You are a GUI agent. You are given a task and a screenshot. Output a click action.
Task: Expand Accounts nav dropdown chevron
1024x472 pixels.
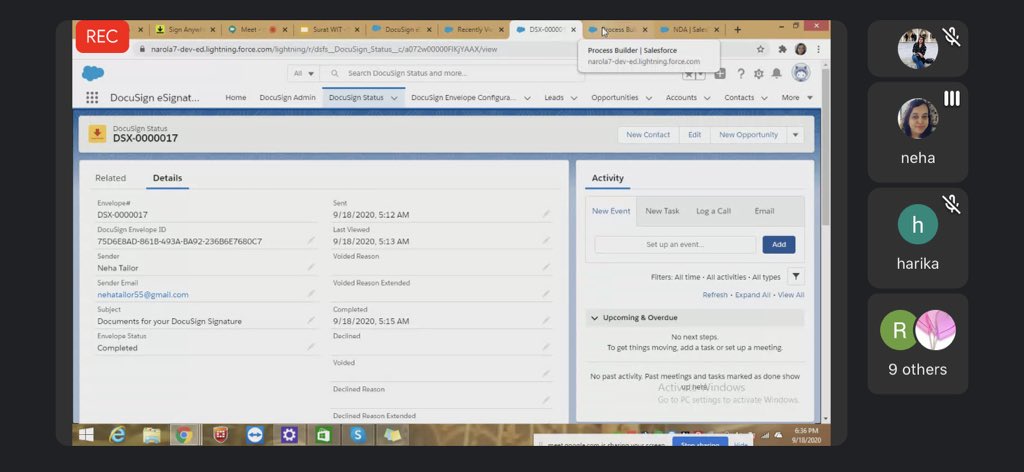click(707, 98)
